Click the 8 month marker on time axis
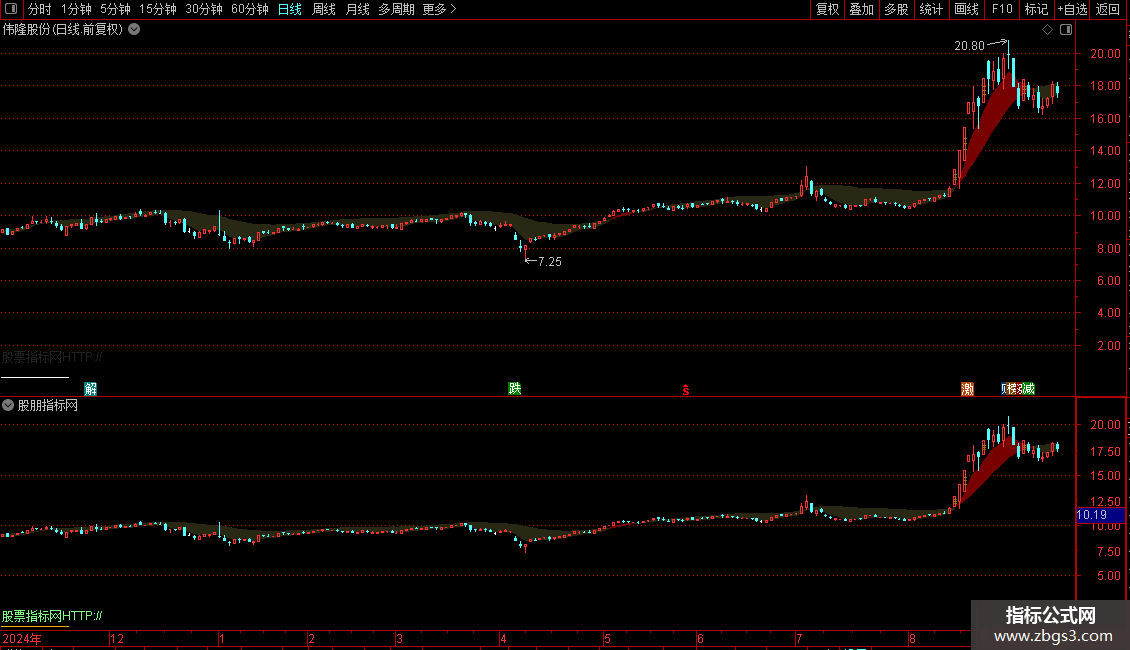Viewport: 1130px width, 650px height. 912,638
